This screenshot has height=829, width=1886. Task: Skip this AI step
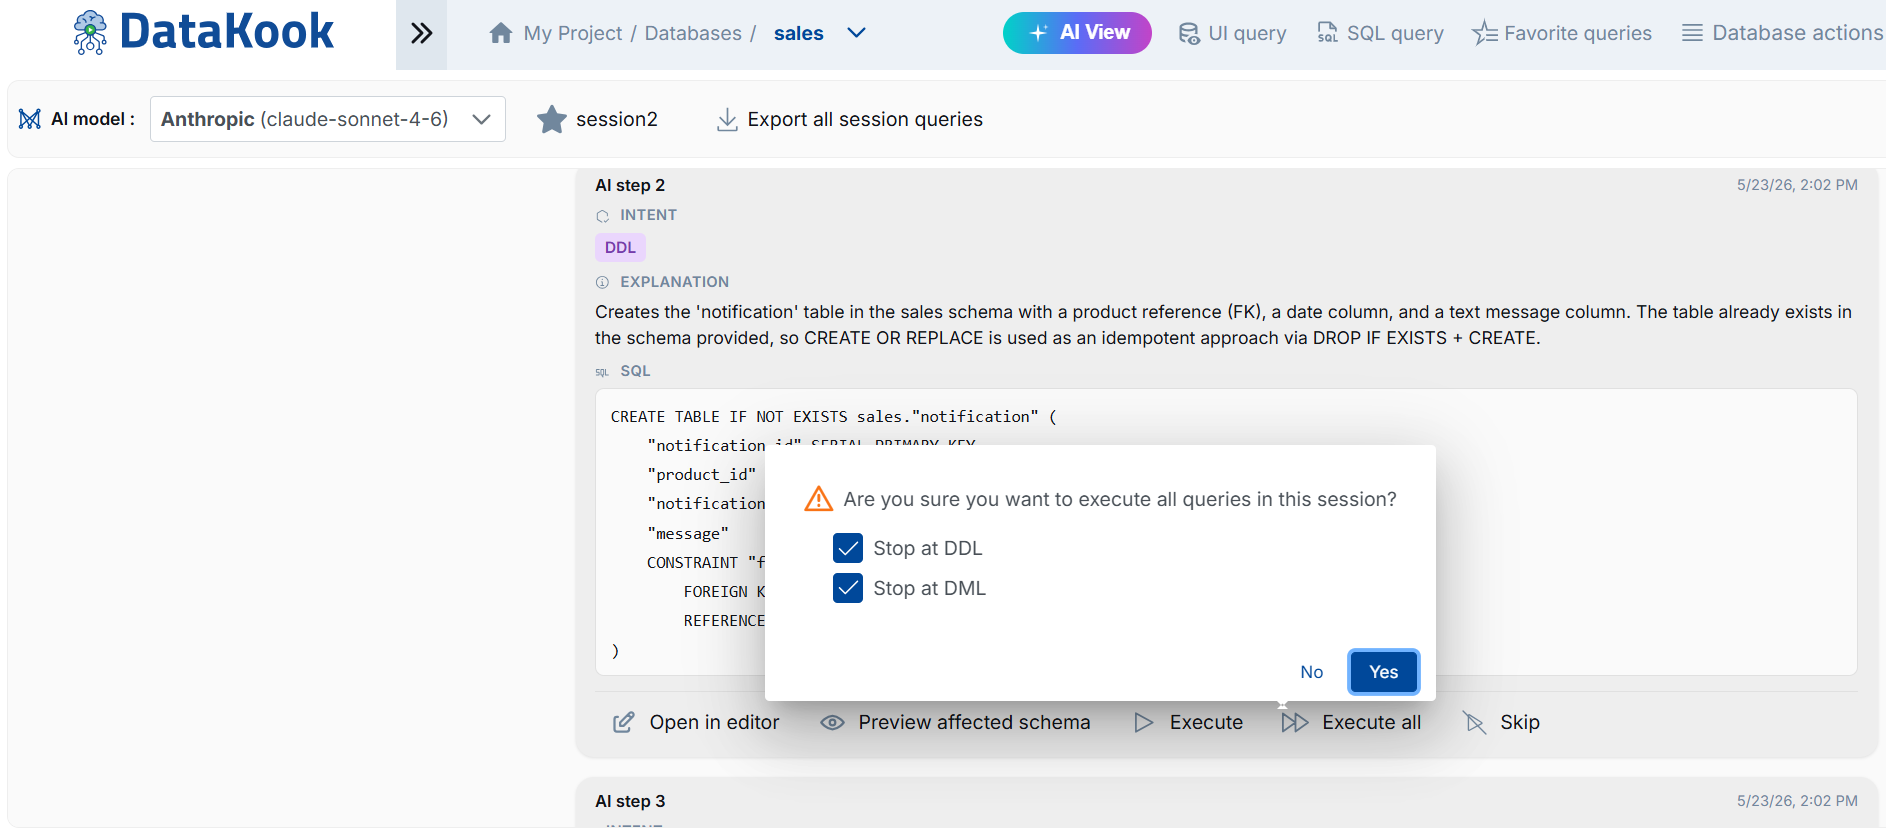click(1520, 722)
